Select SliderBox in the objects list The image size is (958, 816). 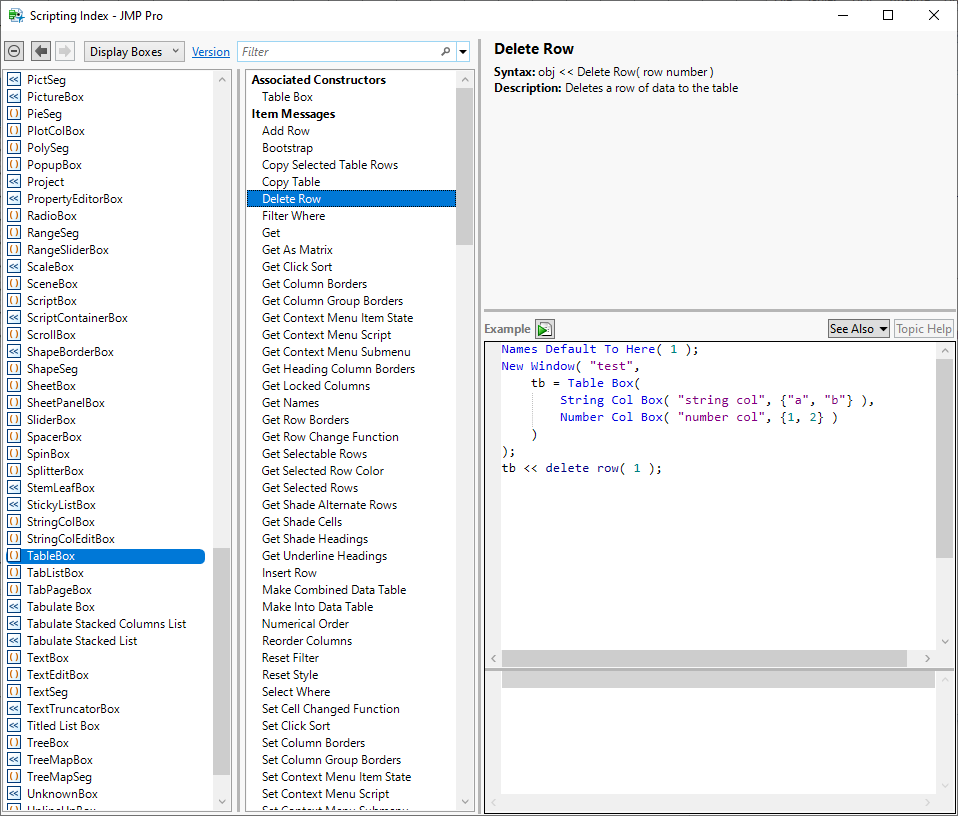[51, 420]
